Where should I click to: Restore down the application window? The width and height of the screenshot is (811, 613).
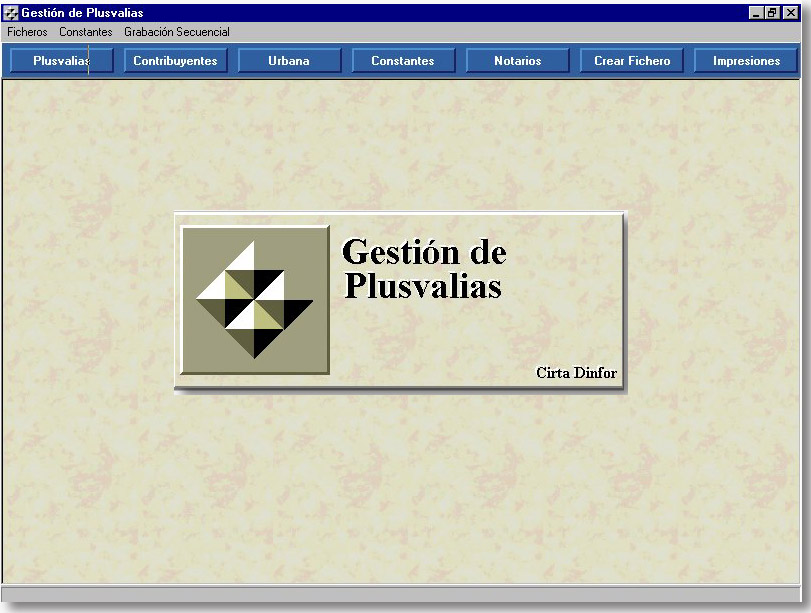click(772, 13)
